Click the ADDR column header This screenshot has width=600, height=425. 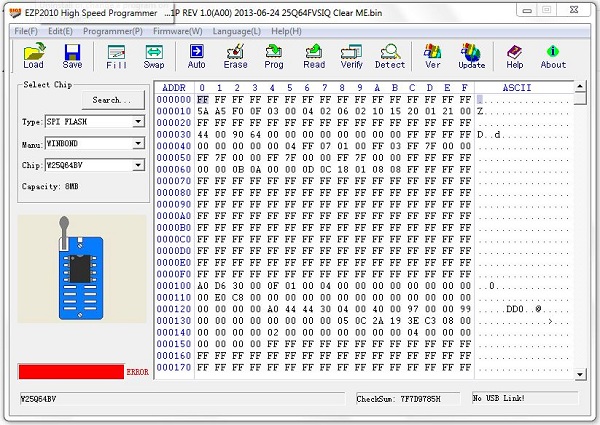tap(174, 88)
